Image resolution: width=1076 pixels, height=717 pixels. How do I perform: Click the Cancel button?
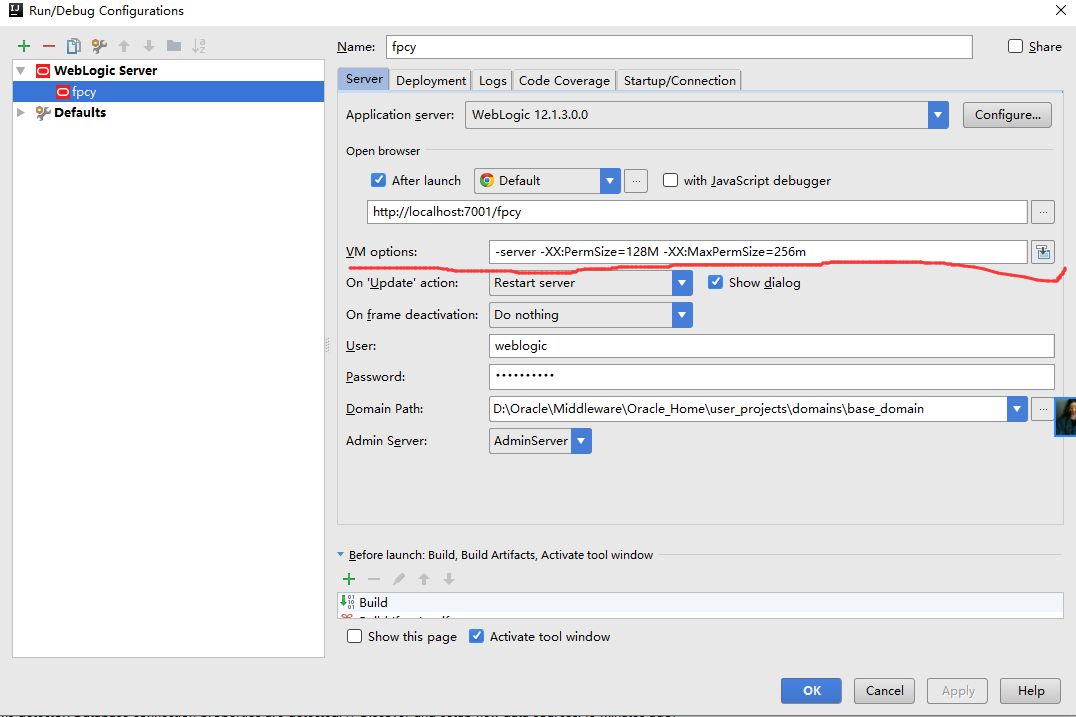[x=884, y=690]
